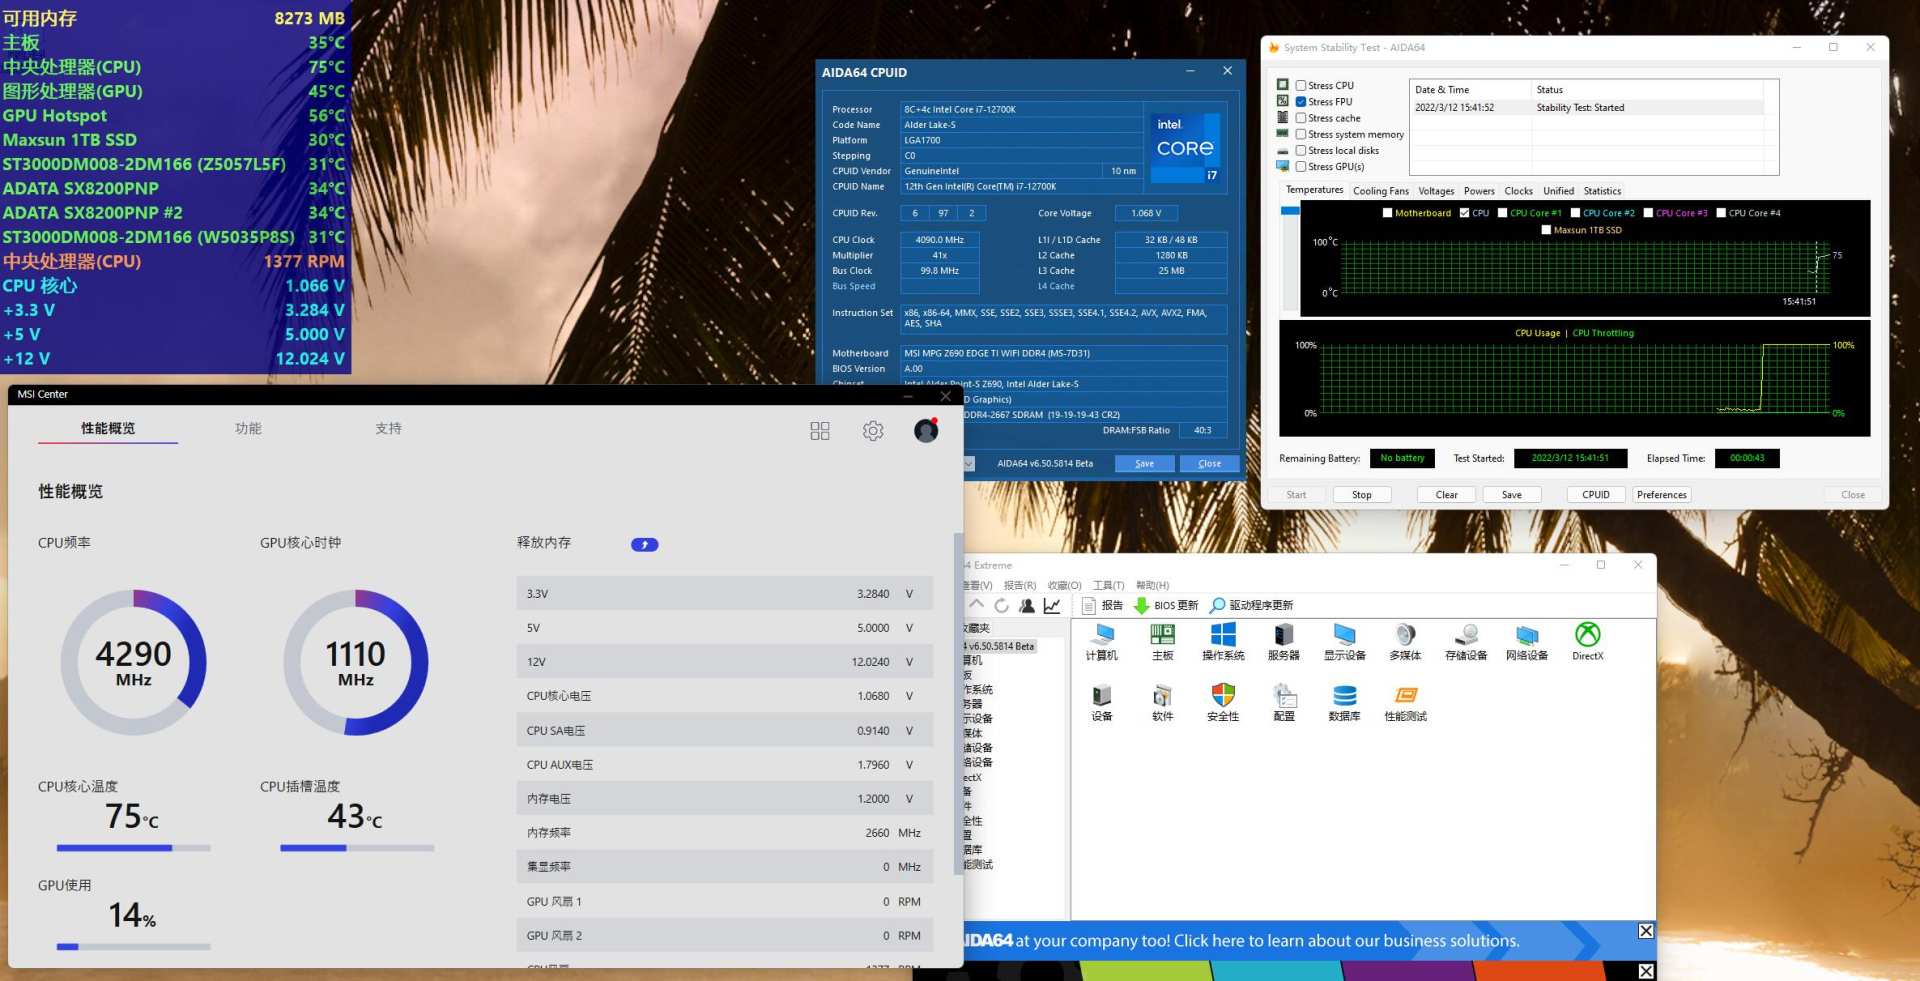Toggle the memory release (释放内存) switch

click(x=645, y=545)
